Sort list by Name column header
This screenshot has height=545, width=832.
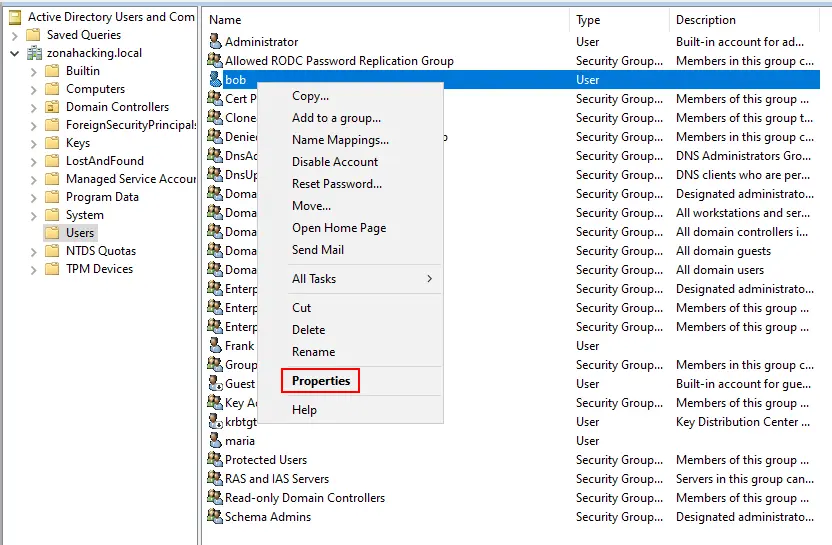tap(385, 20)
